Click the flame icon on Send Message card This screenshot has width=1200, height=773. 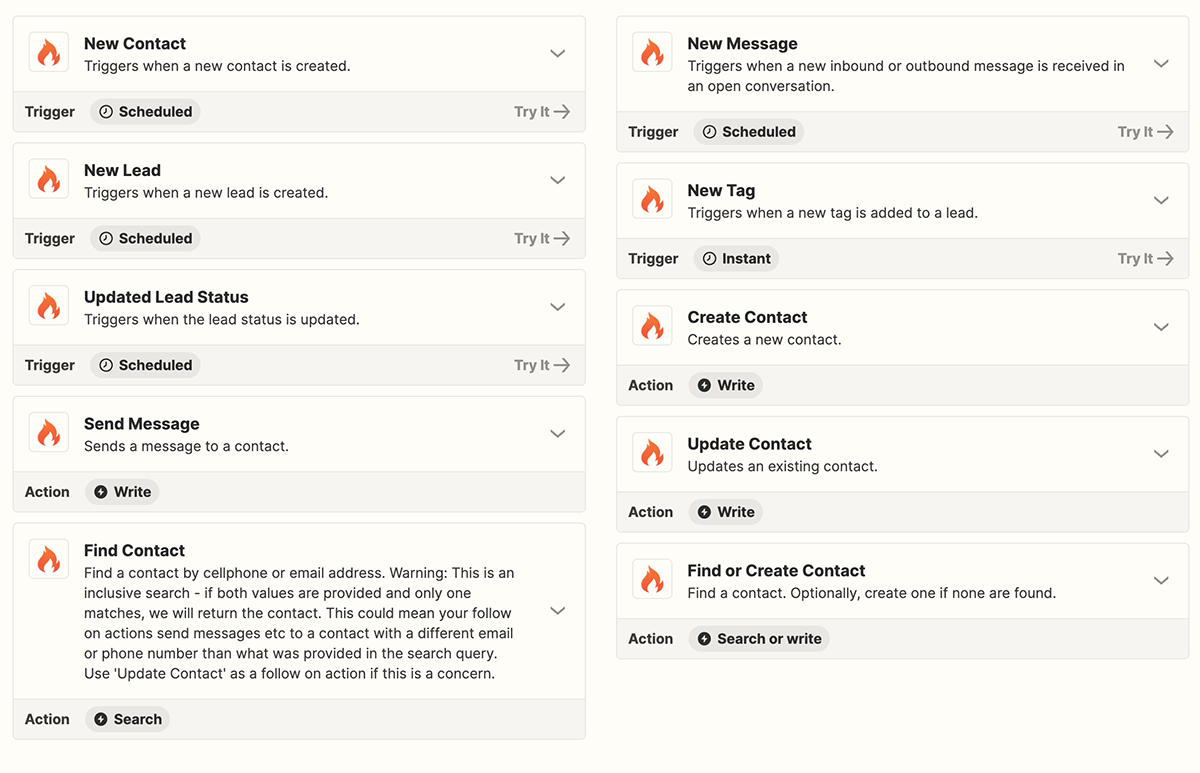pyautogui.click(x=49, y=433)
